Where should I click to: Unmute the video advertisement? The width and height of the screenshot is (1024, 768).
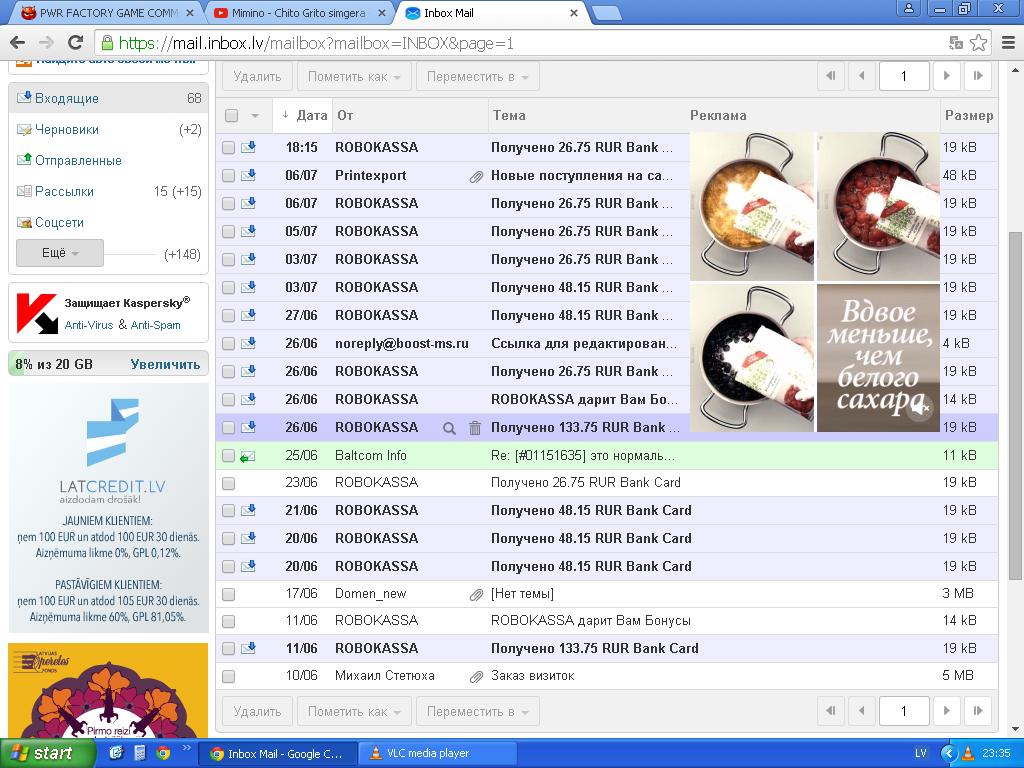pos(921,407)
